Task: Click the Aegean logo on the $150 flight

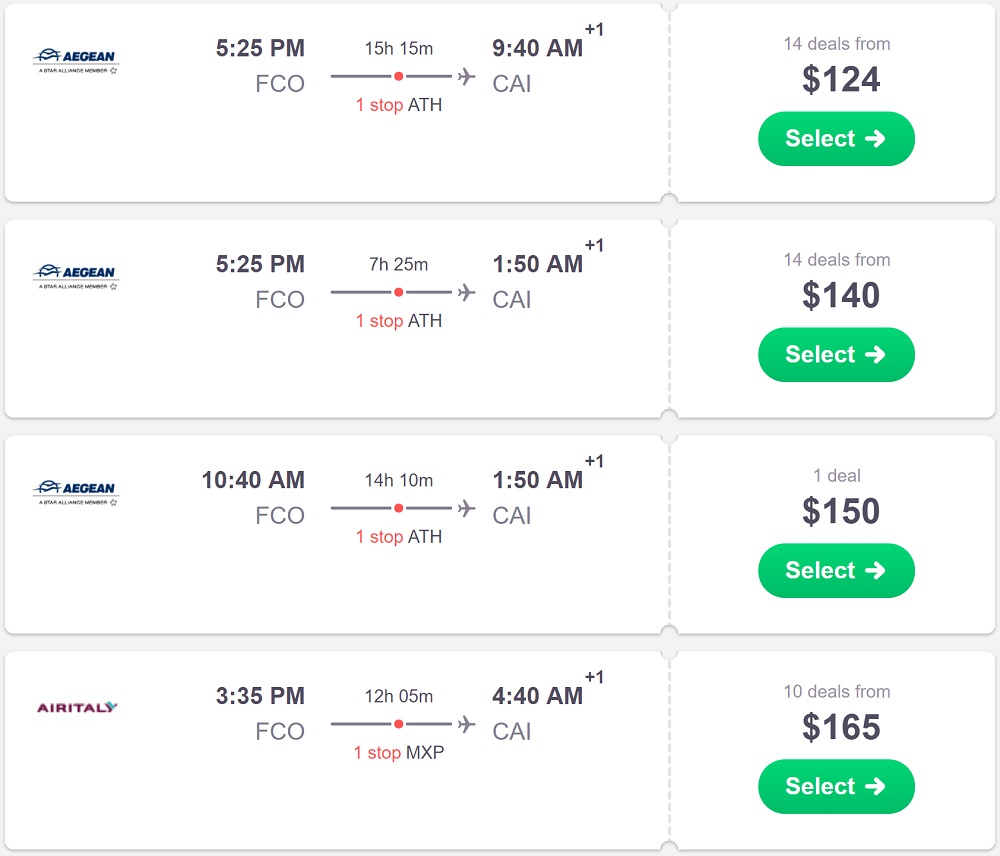Action: coord(75,493)
